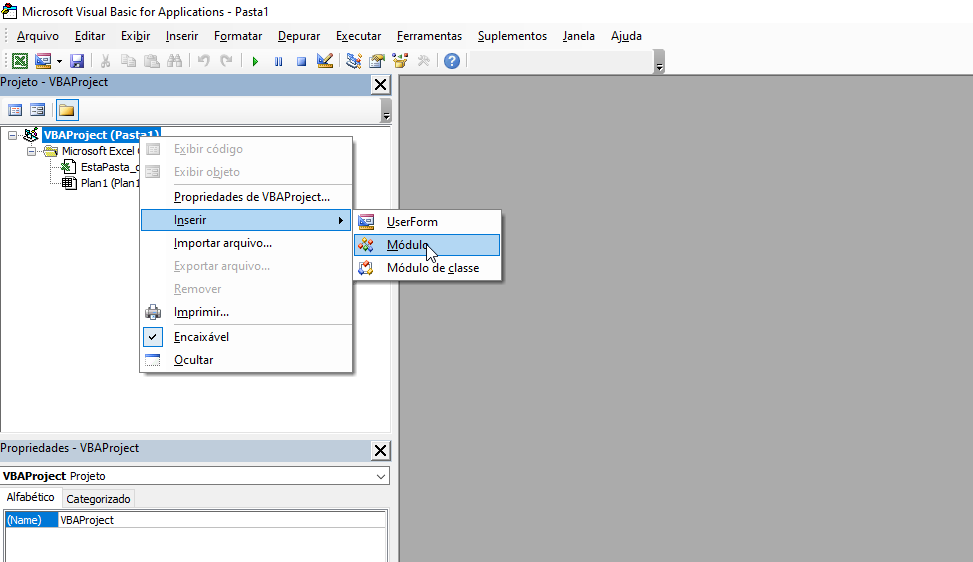Open the Editar menu
This screenshot has width=973, height=562.
[90, 36]
